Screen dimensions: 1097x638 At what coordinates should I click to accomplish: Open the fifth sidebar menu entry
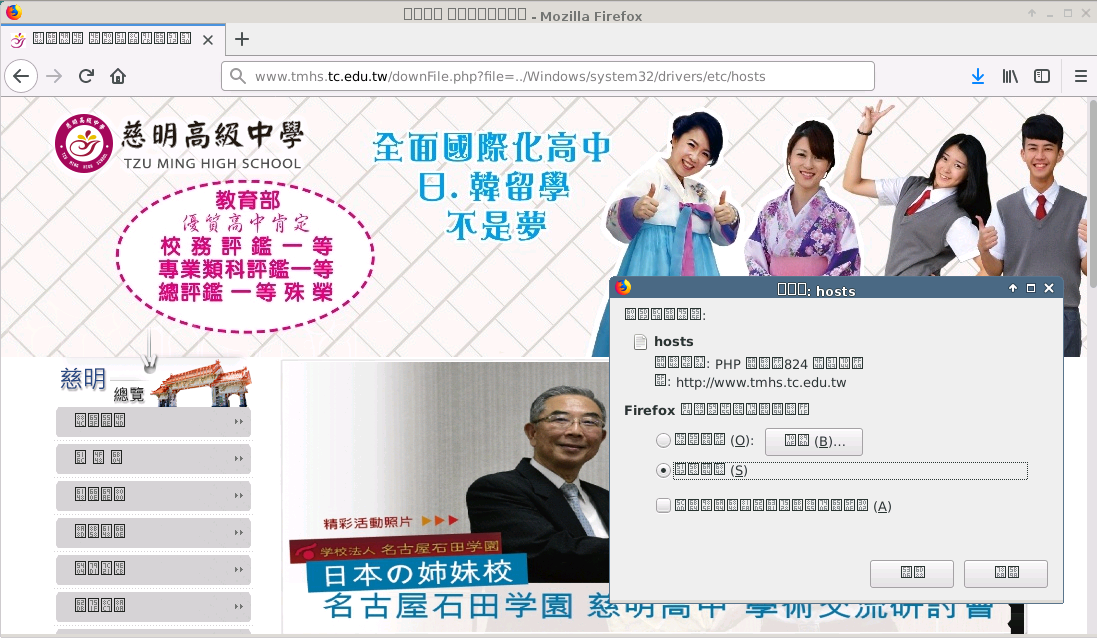click(x=153, y=570)
